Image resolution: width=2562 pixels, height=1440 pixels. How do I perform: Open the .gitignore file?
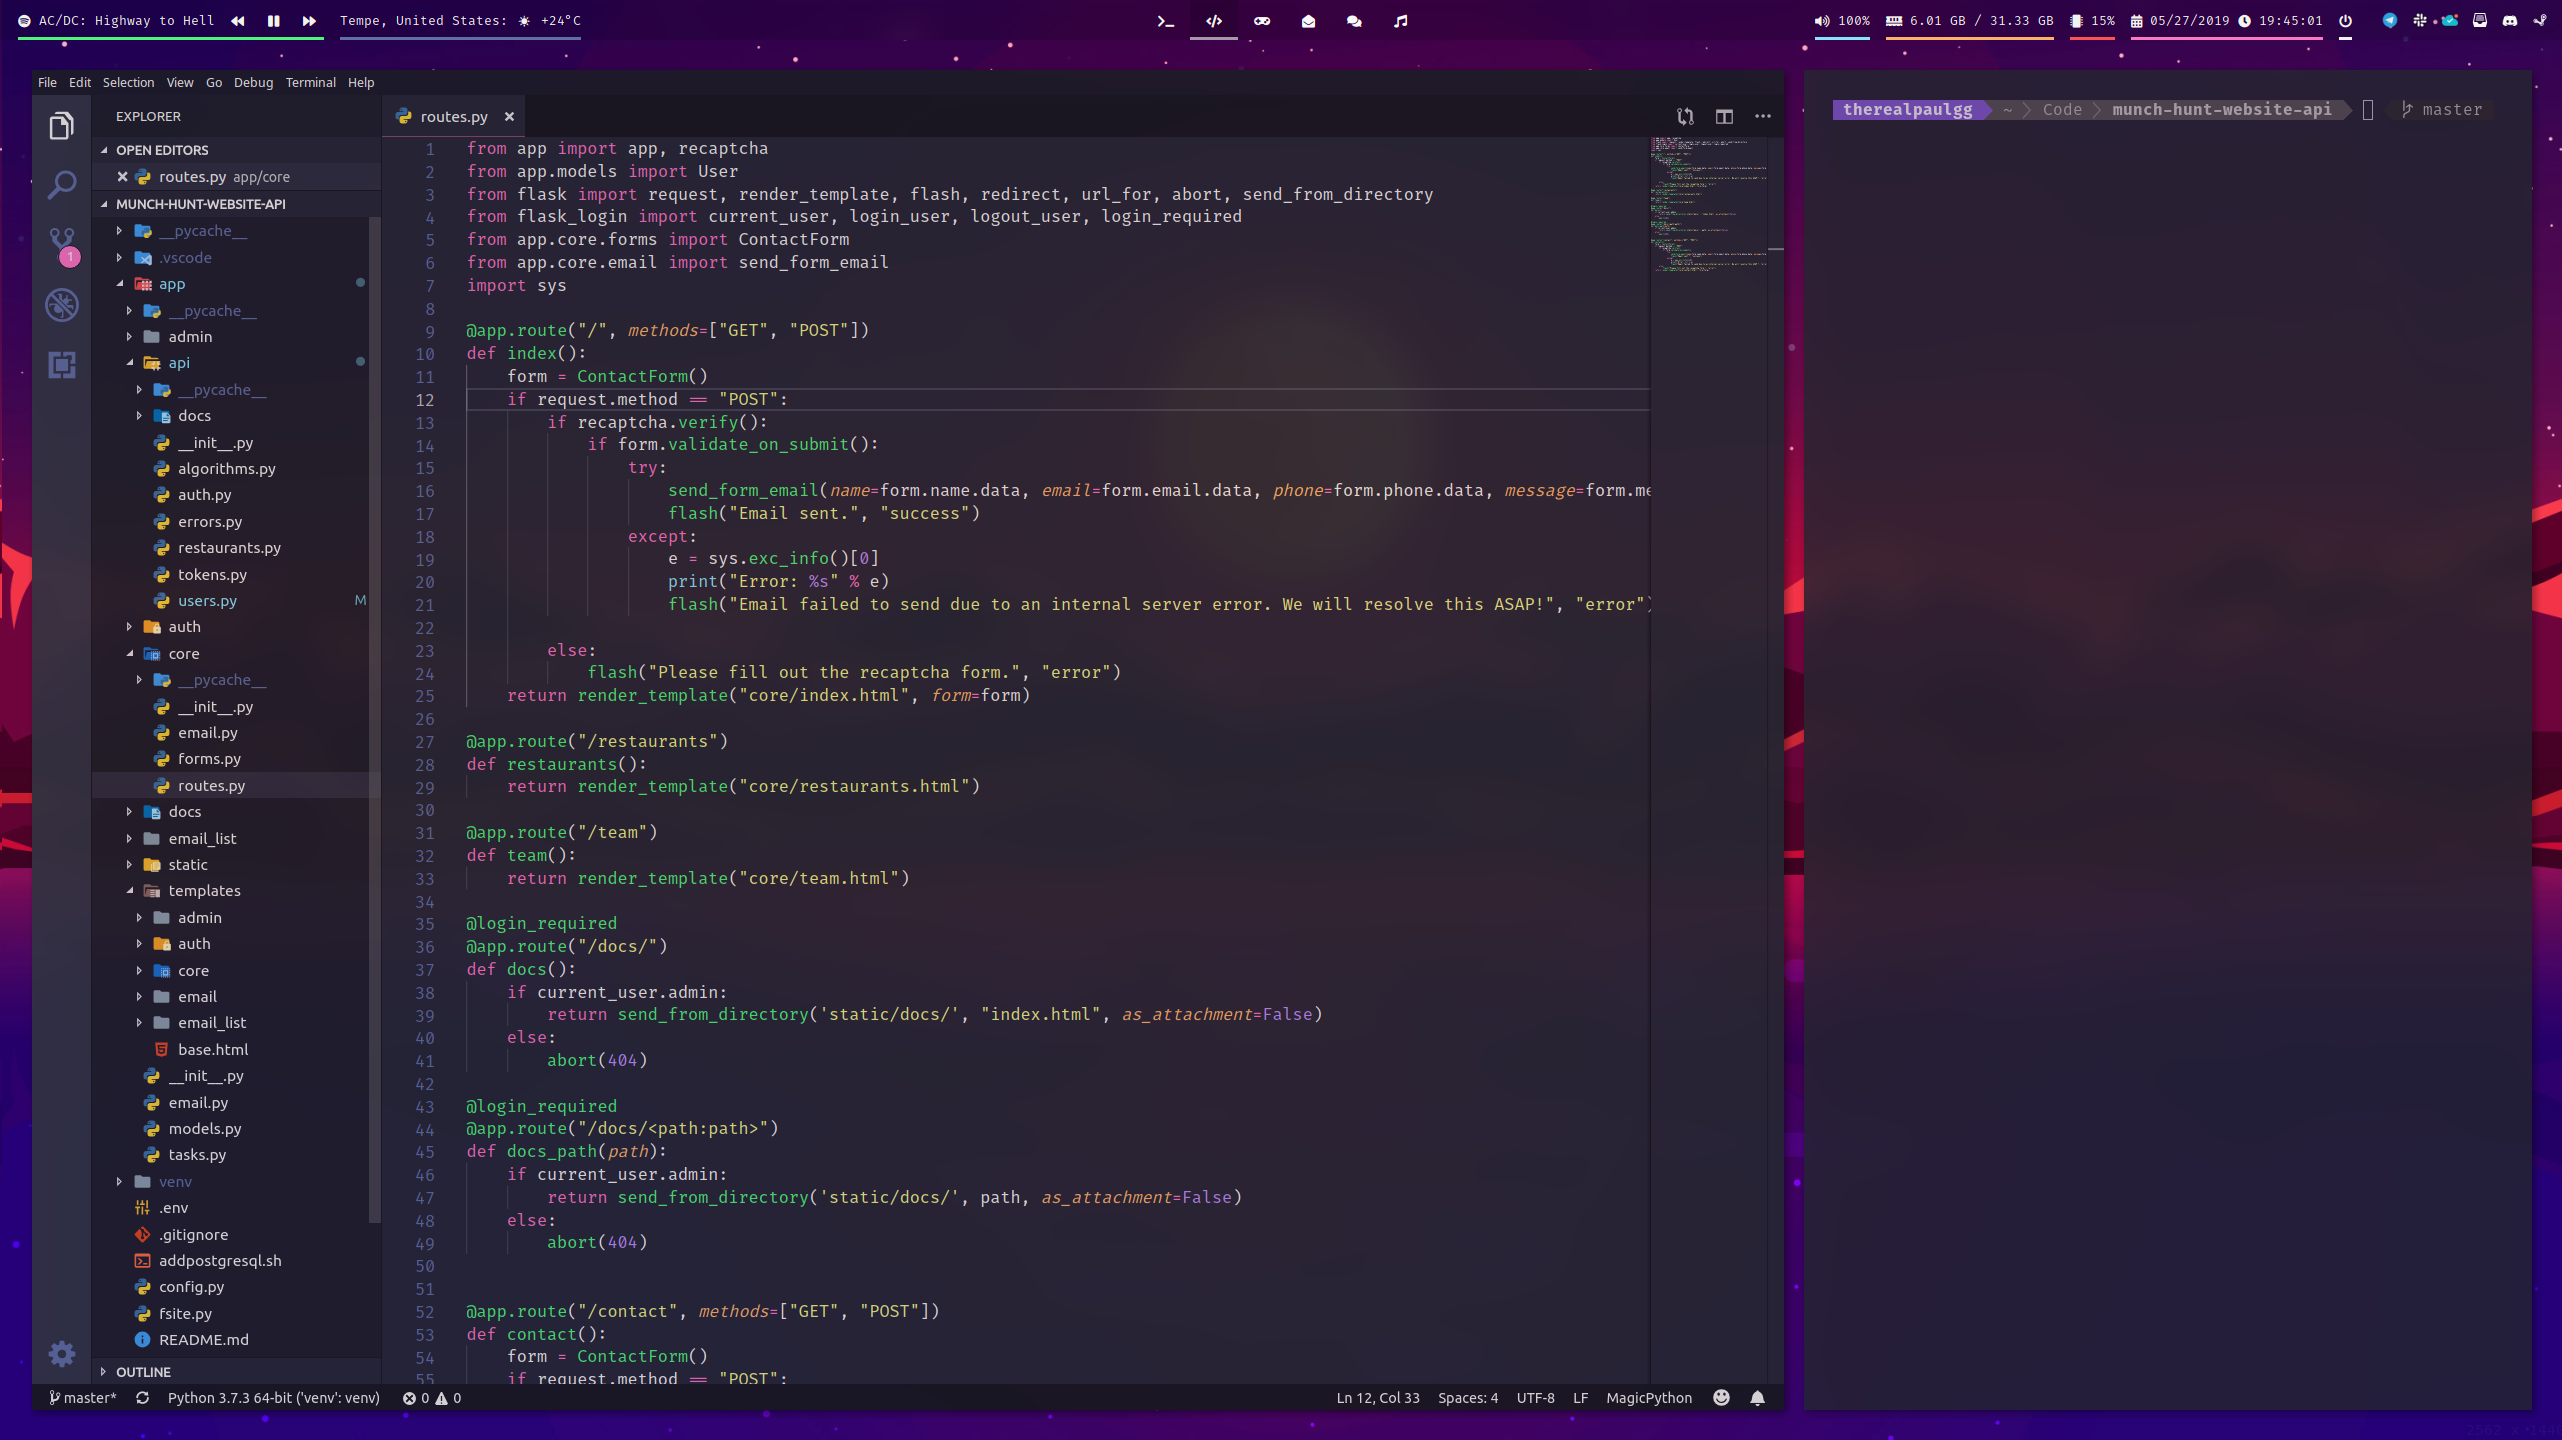(193, 1235)
